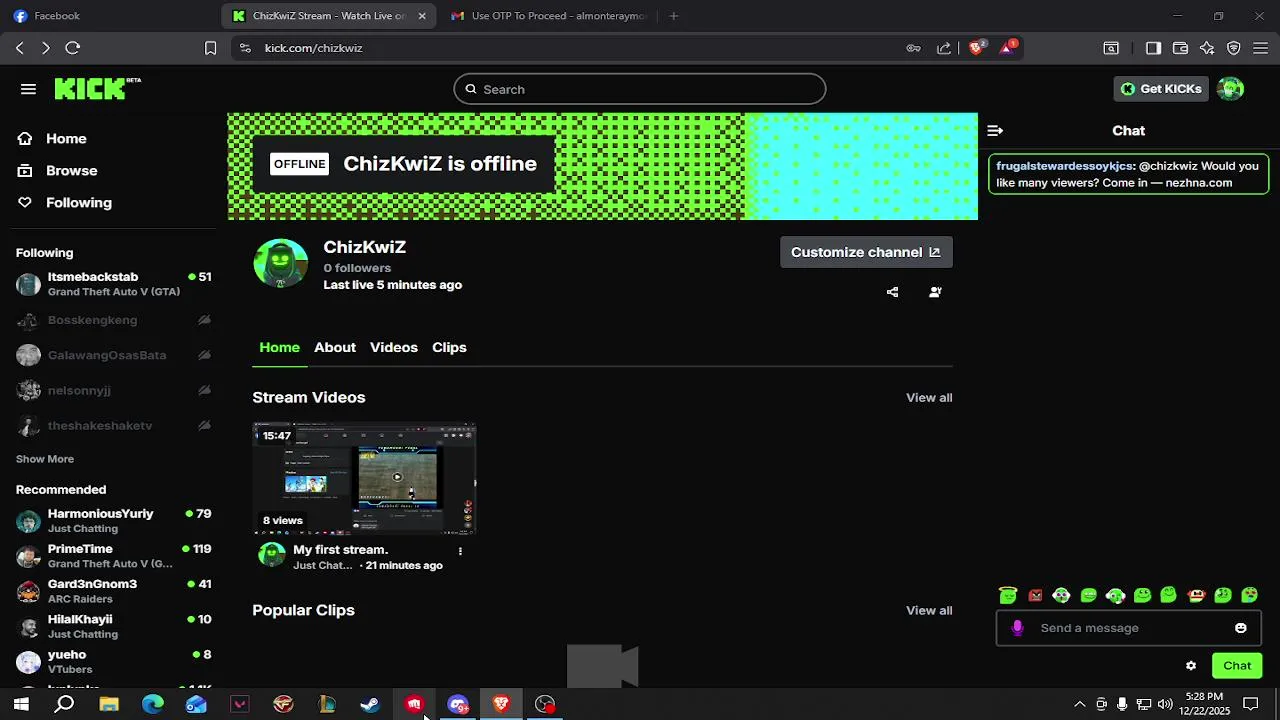Open a new browser tab

click(x=673, y=16)
